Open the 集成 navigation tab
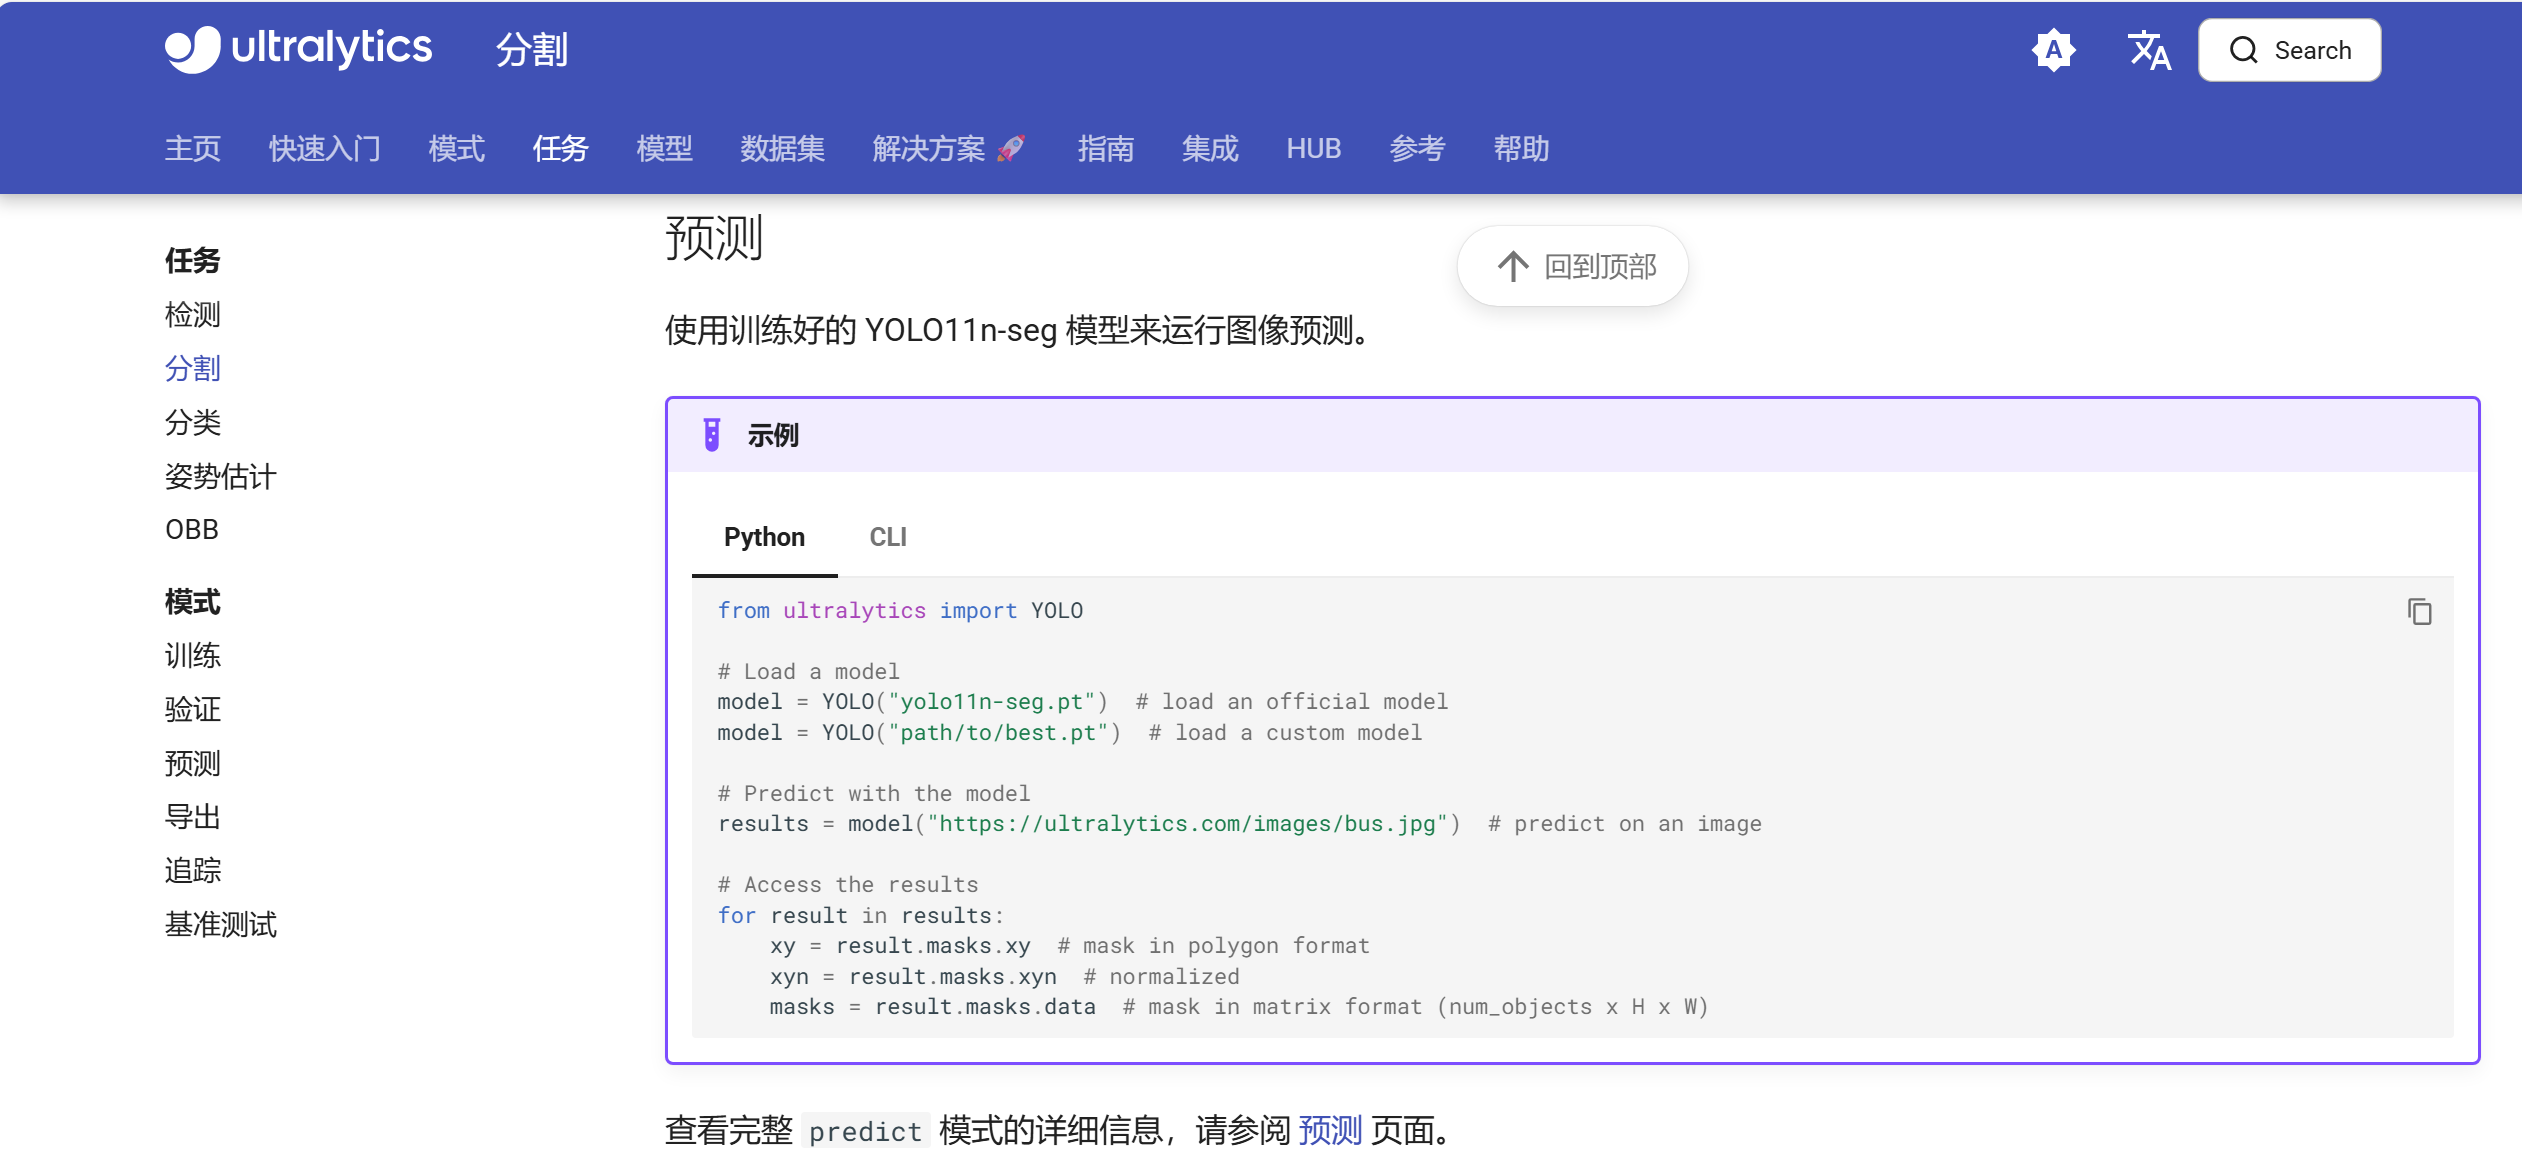 coord(1210,148)
